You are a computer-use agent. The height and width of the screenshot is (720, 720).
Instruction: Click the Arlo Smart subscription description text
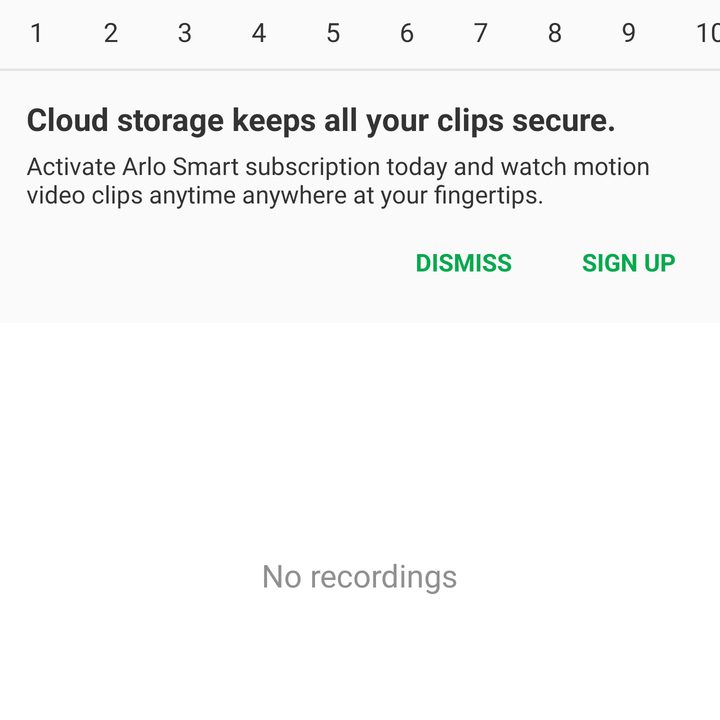[x=338, y=181]
